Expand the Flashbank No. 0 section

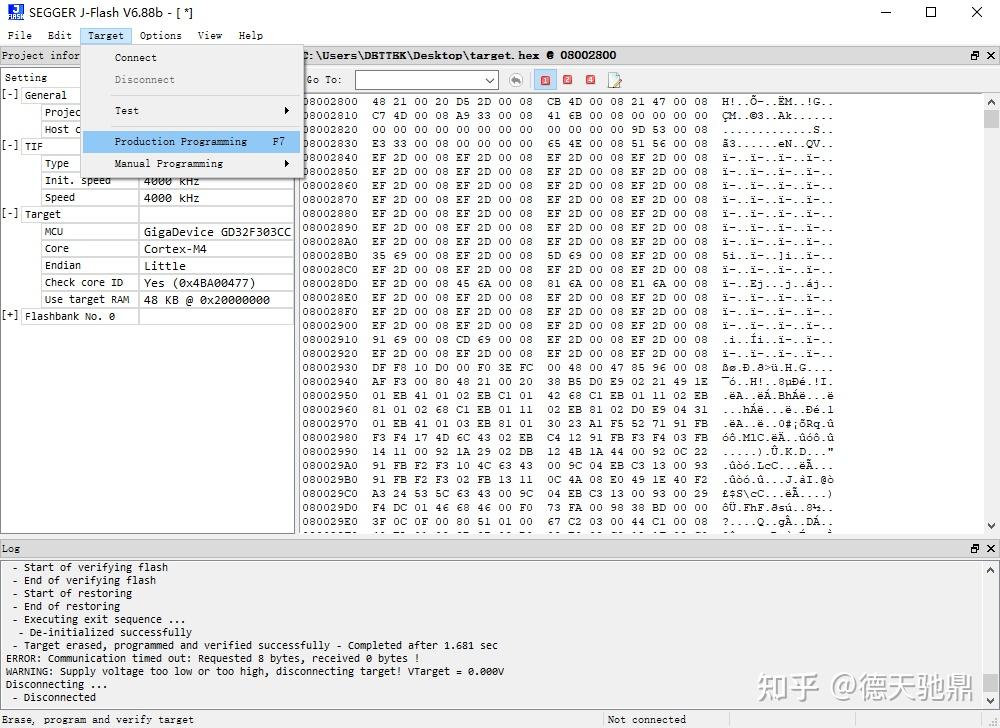9,316
